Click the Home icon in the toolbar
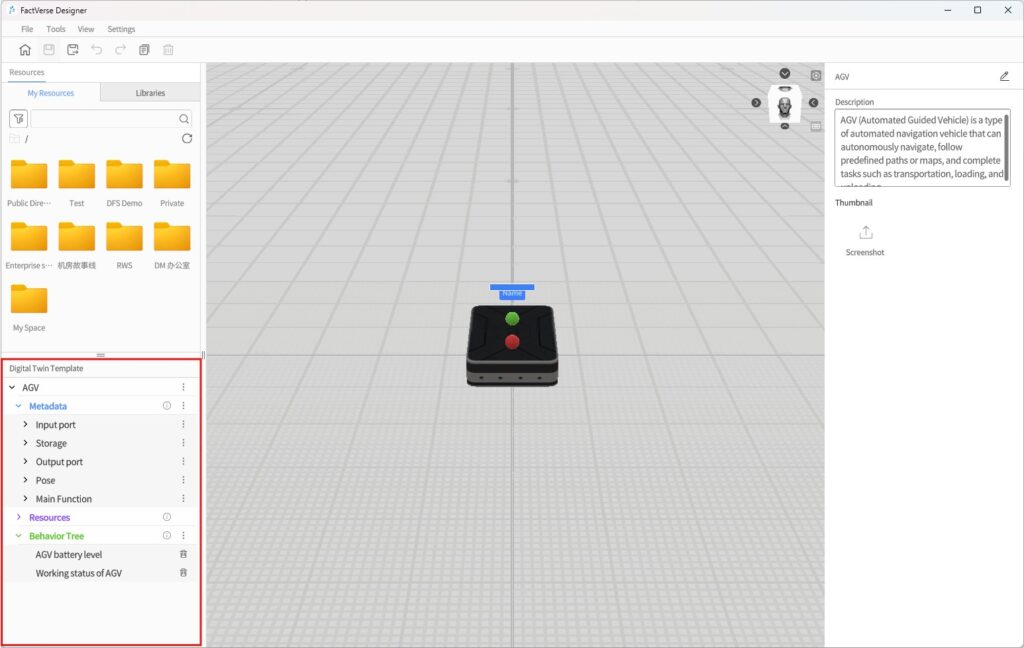The height and width of the screenshot is (648, 1024). coord(25,49)
